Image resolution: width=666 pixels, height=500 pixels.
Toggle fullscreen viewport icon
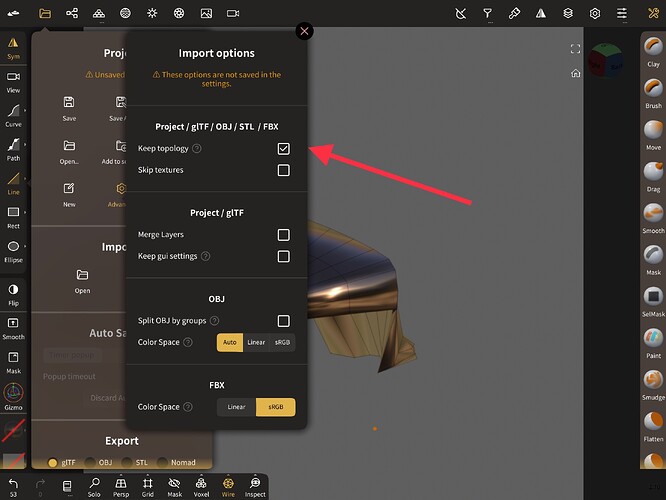point(575,49)
